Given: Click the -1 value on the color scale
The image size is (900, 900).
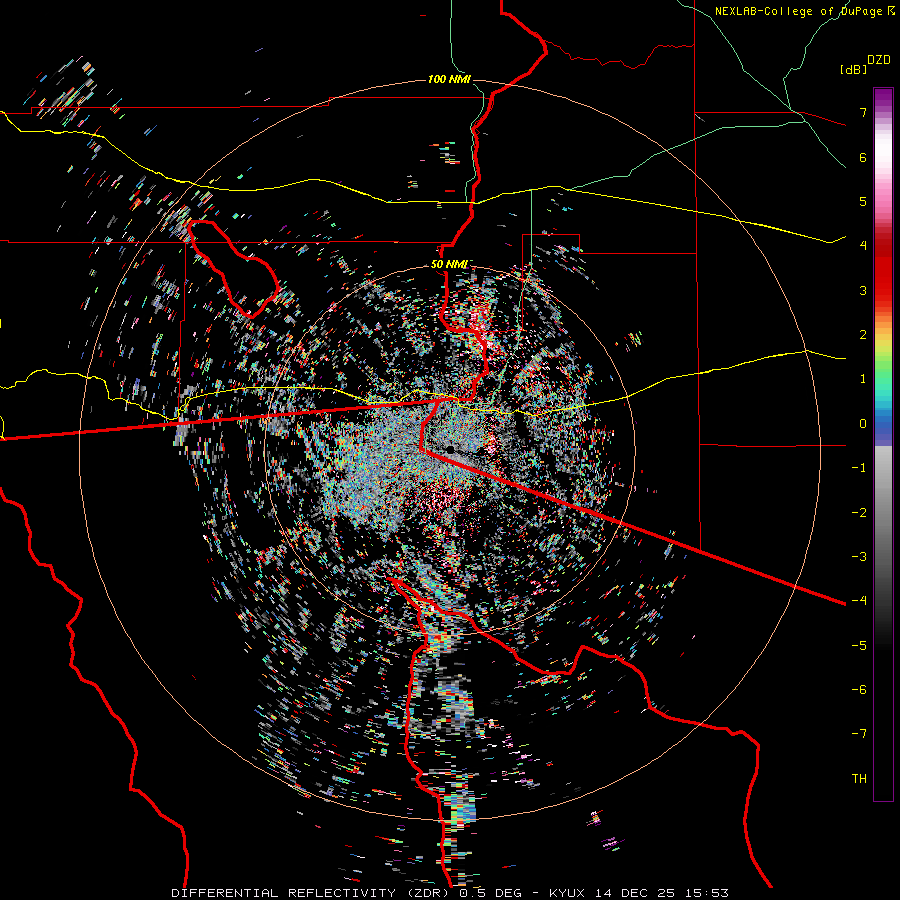Looking at the screenshot, I should 859,468.
